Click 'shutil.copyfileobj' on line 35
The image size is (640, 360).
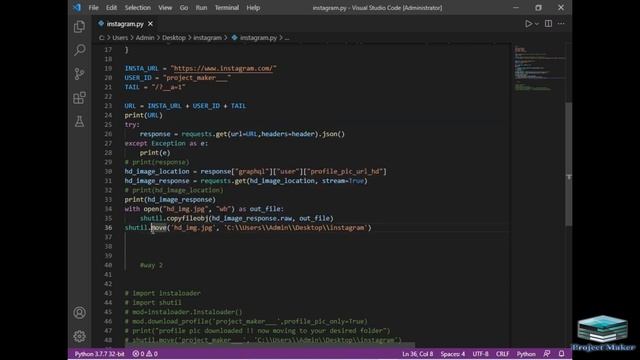[173, 218]
